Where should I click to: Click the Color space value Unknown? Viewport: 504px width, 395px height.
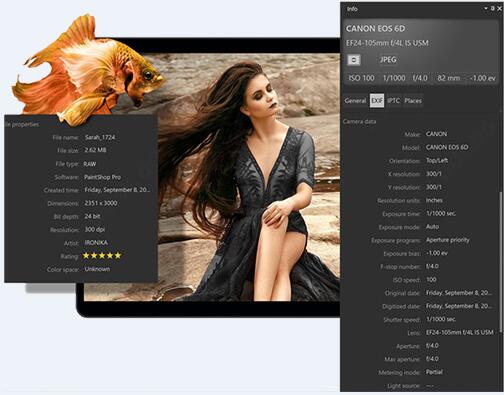point(97,269)
